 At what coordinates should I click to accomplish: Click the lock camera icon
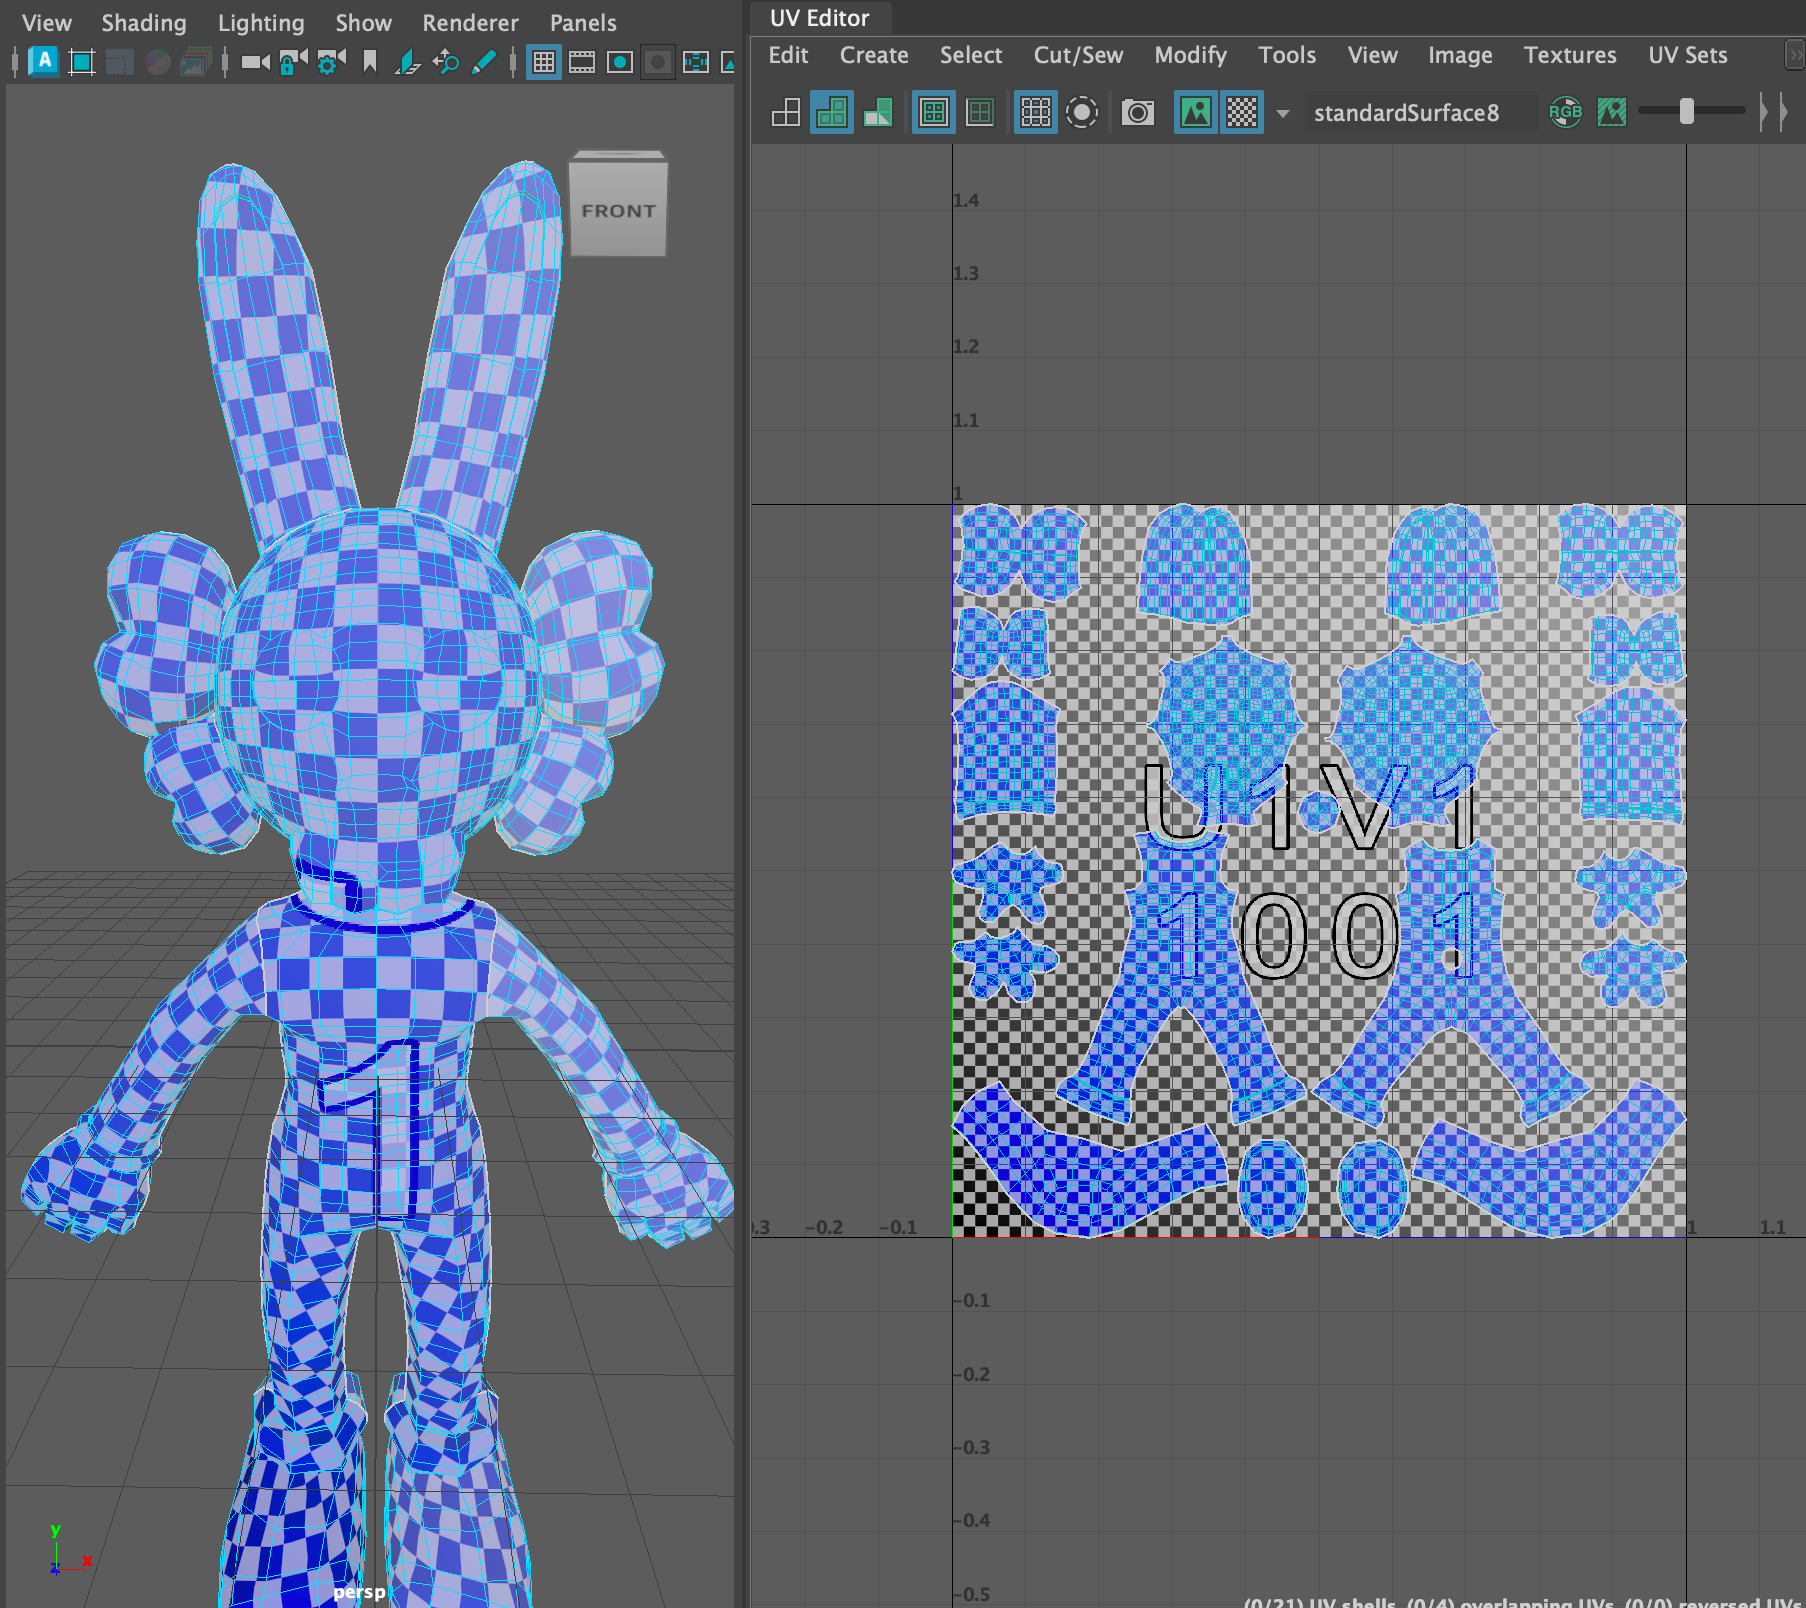pos(293,62)
